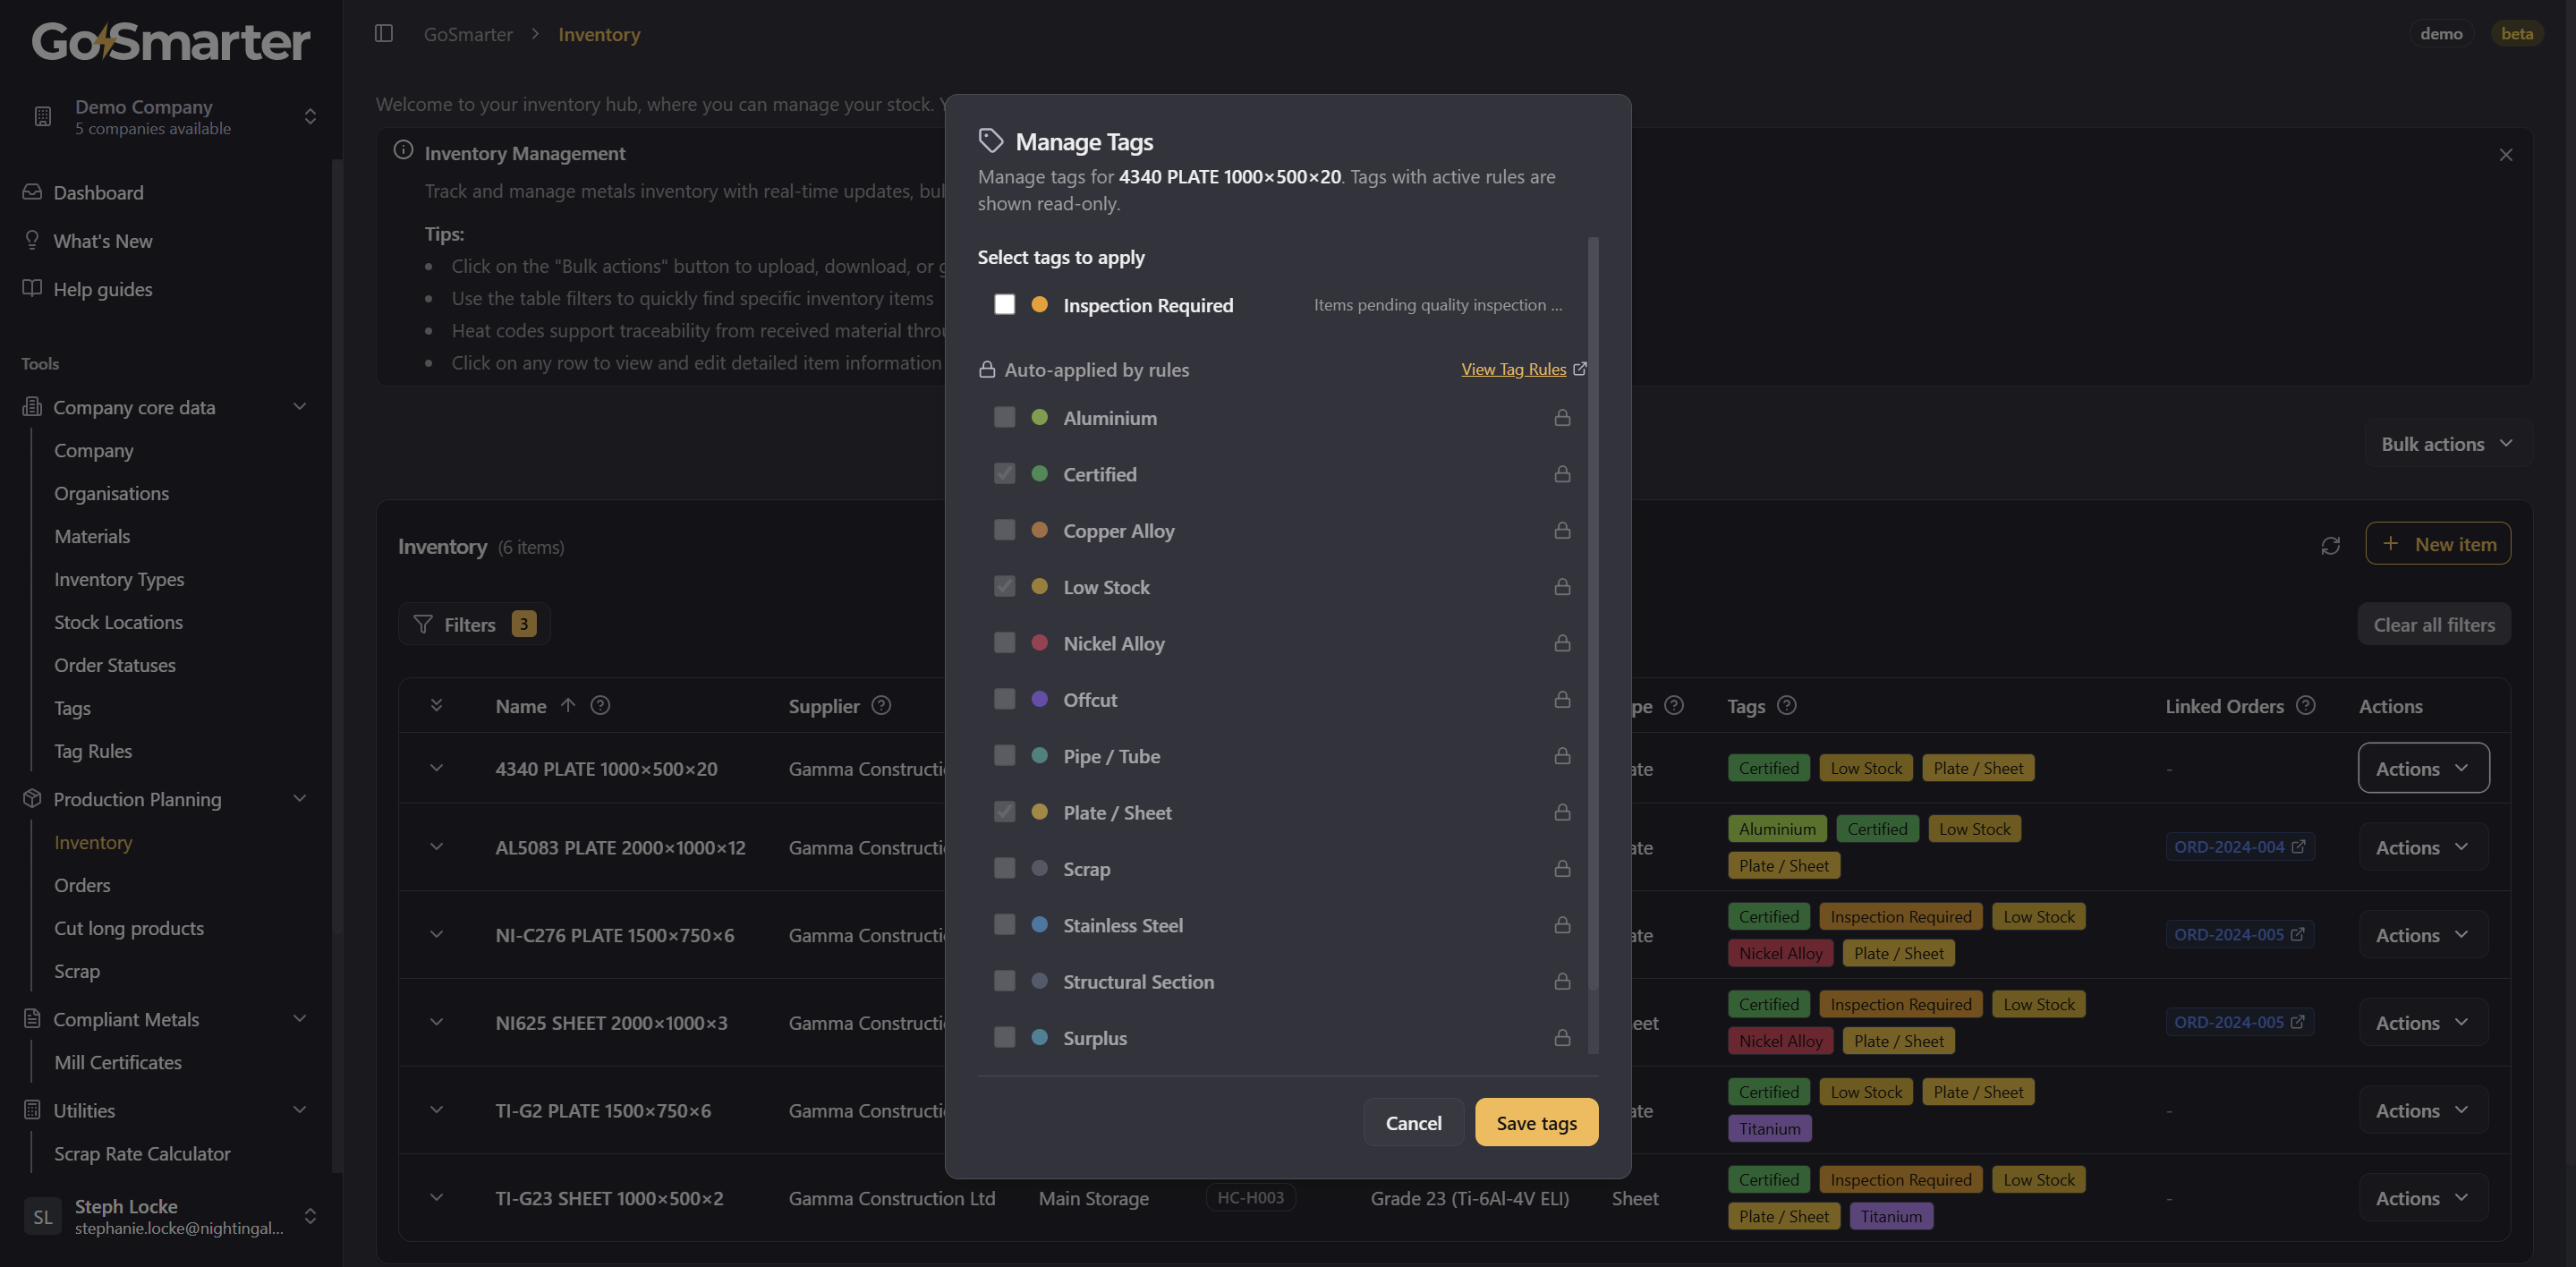Click the lock icon for Stainless Steel
Viewport: 2576px width, 1267px height.
[1562, 925]
